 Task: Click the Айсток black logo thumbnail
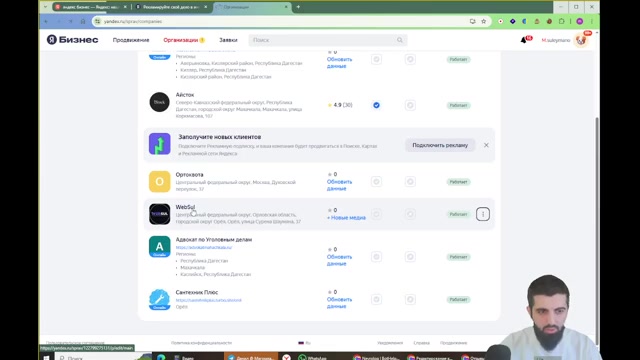pyautogui.click(x=159, y=102)
